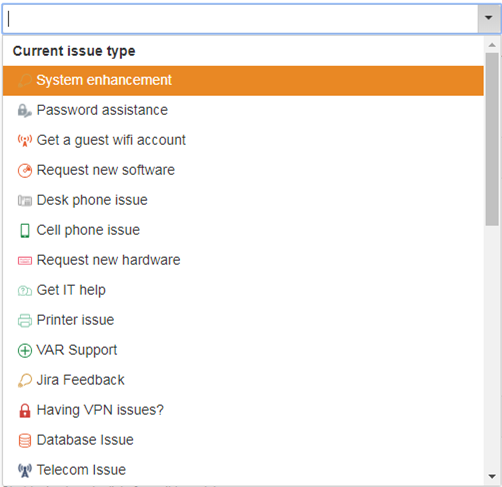The height and width of the screenshot is (487, 502).
Task: Click the scrollbar up arrow
Action: (492, 45)
